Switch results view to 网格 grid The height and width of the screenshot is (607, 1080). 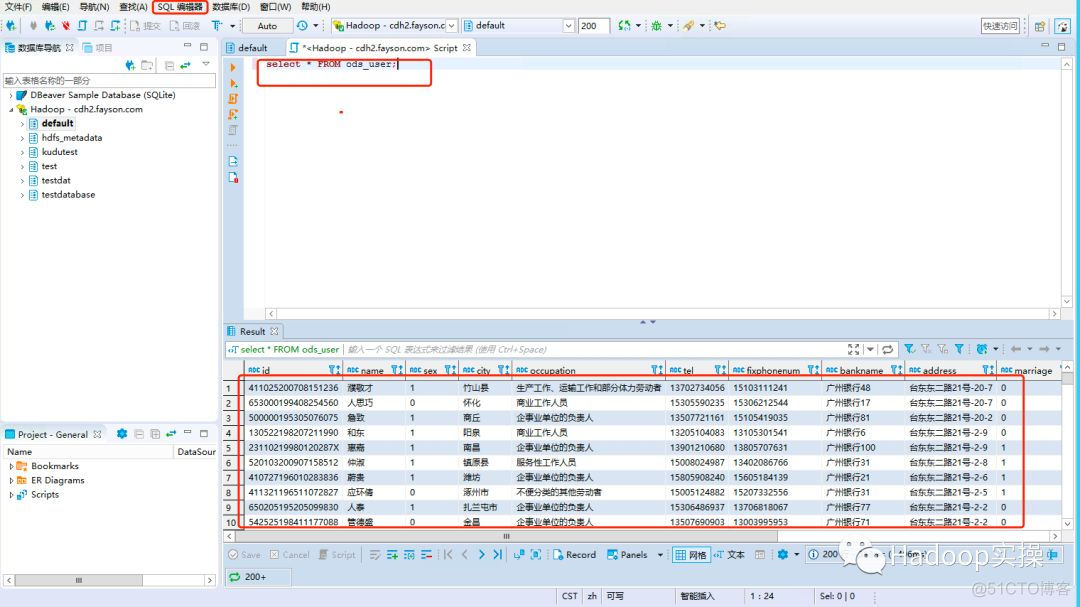691,555
